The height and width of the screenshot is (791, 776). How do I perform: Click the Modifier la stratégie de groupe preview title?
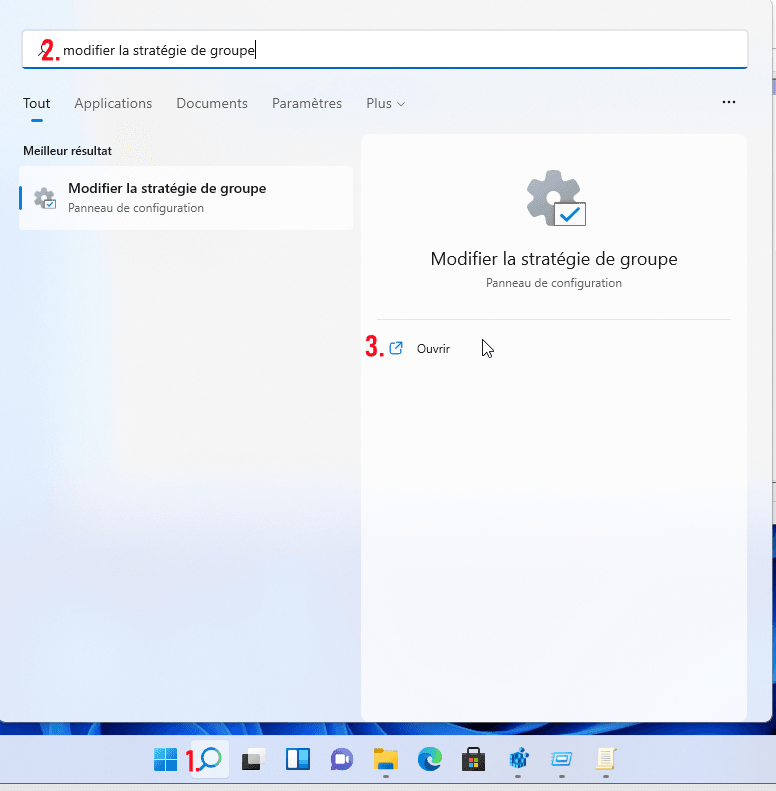(553, 259)
